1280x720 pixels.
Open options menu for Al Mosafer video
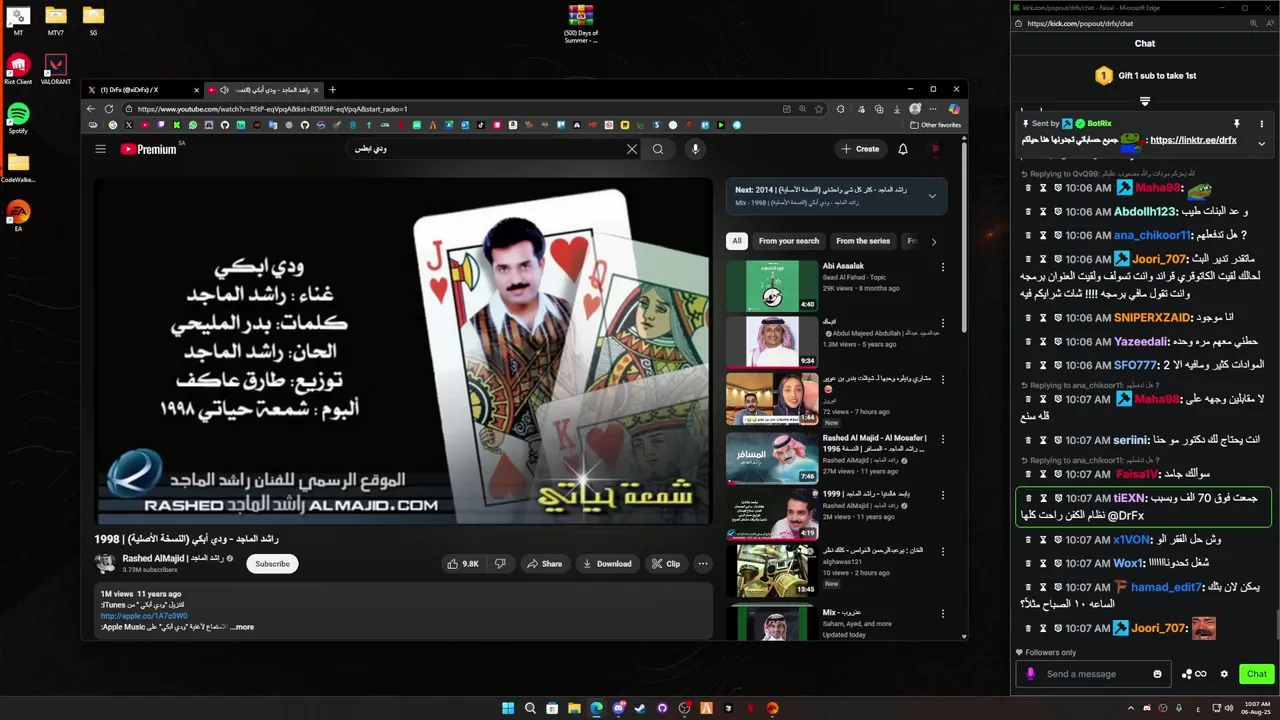pyautogui.click(x=942, y=439)
